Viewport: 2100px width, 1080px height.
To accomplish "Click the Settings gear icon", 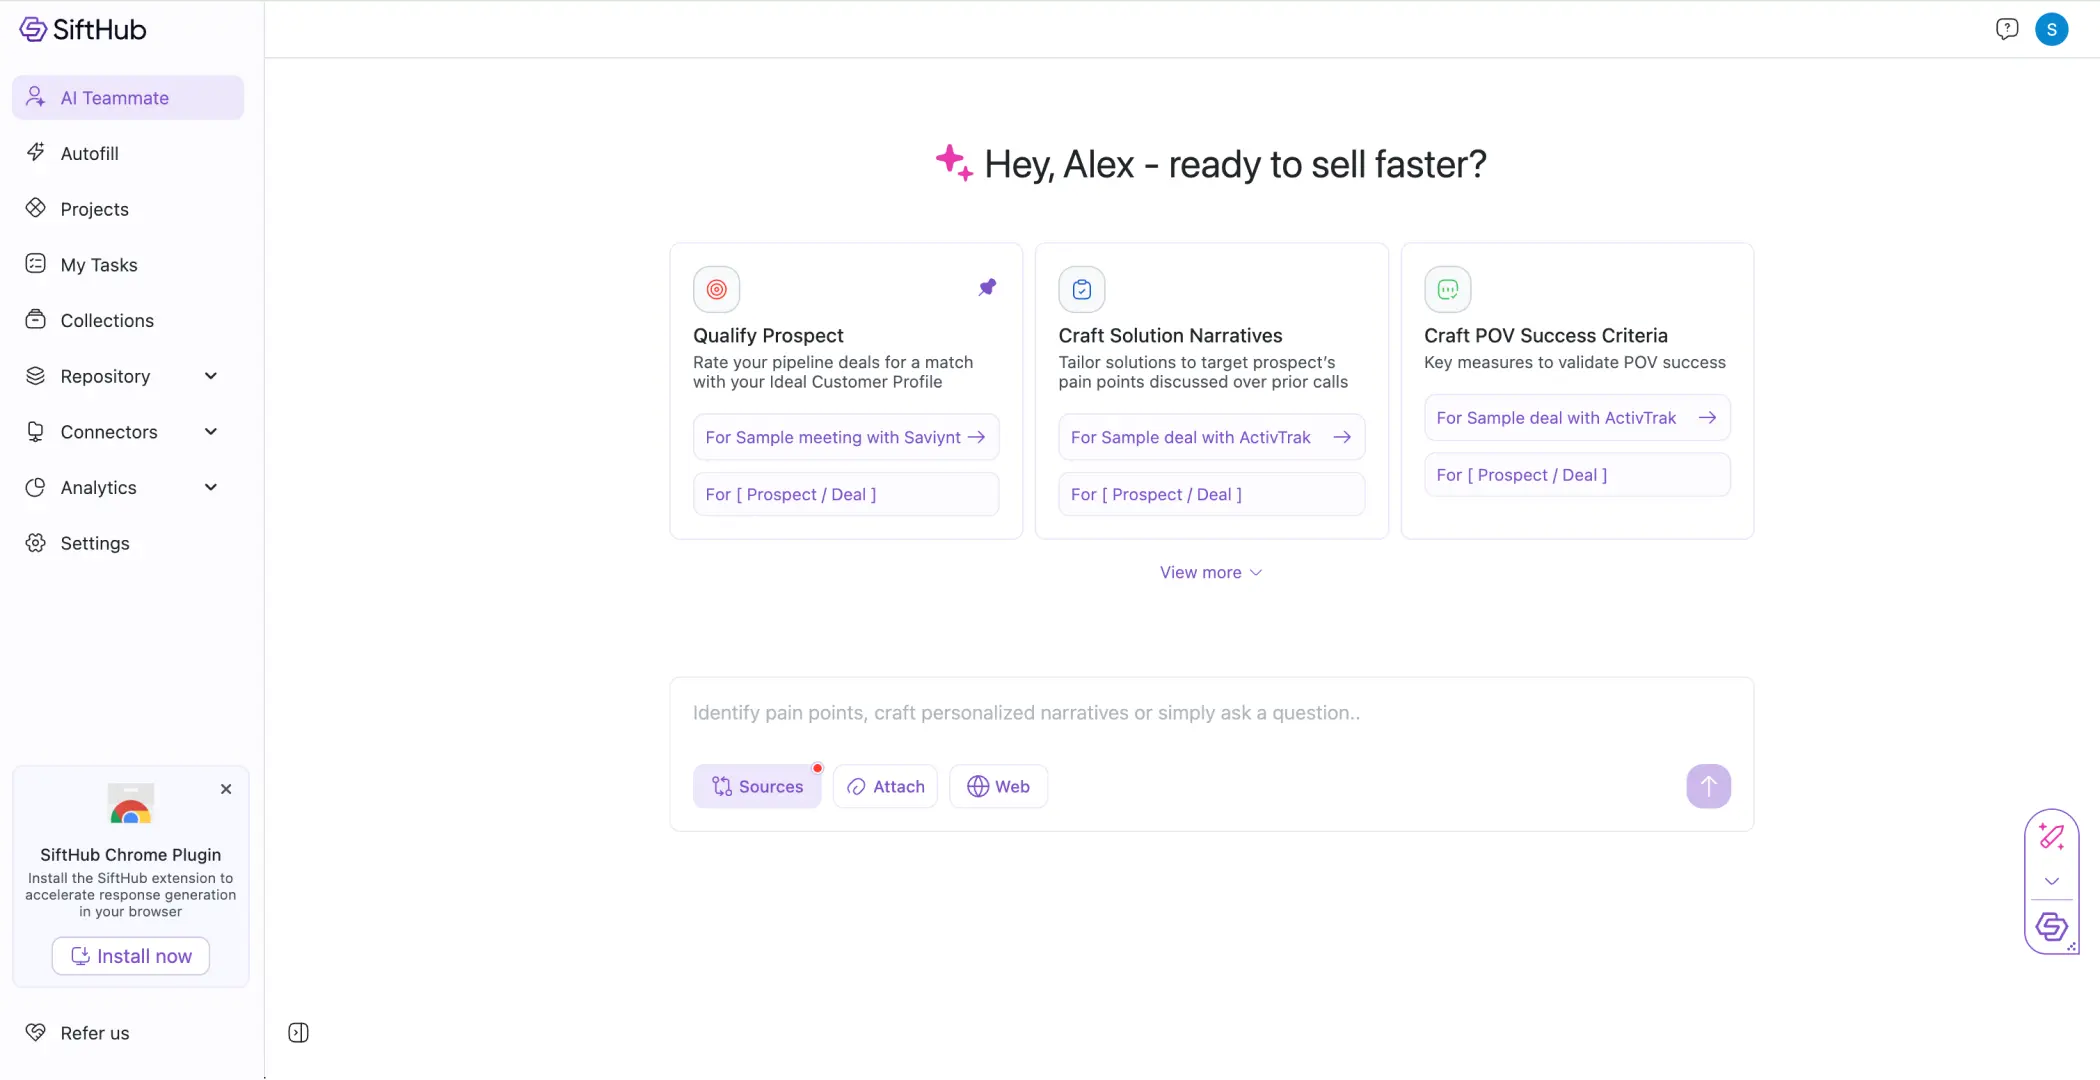I will (36, 543).
